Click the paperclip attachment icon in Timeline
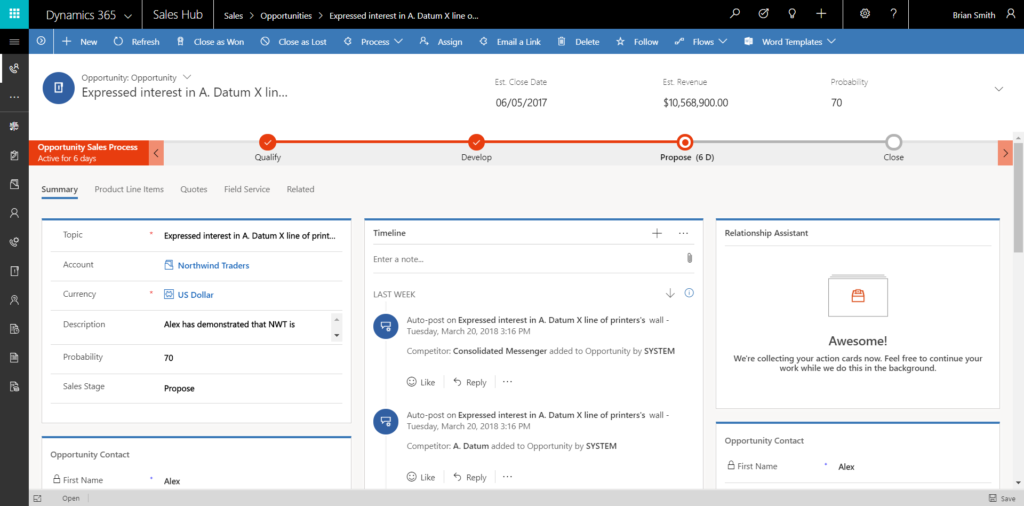 (x=689, y=258)
